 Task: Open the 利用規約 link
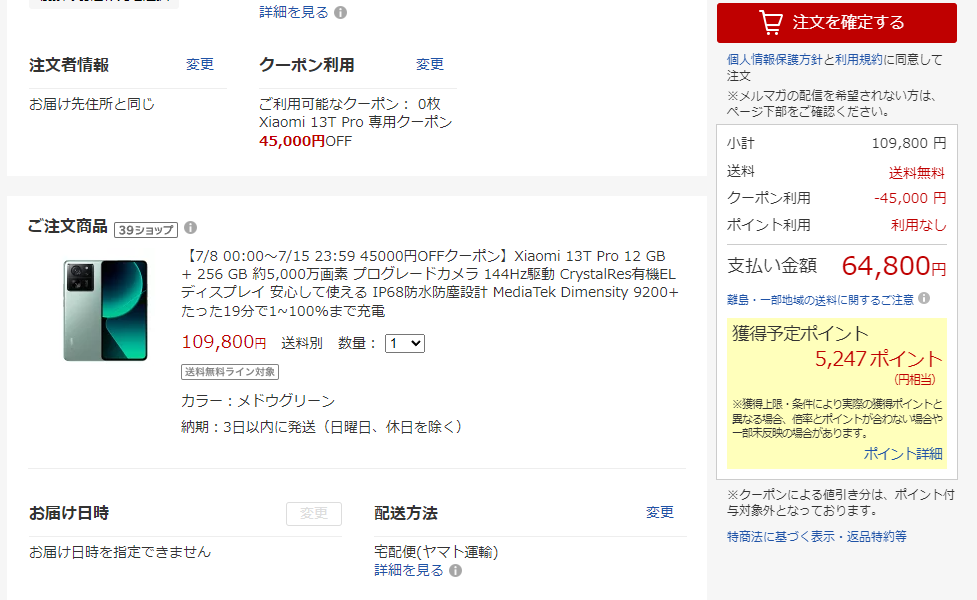859,59
